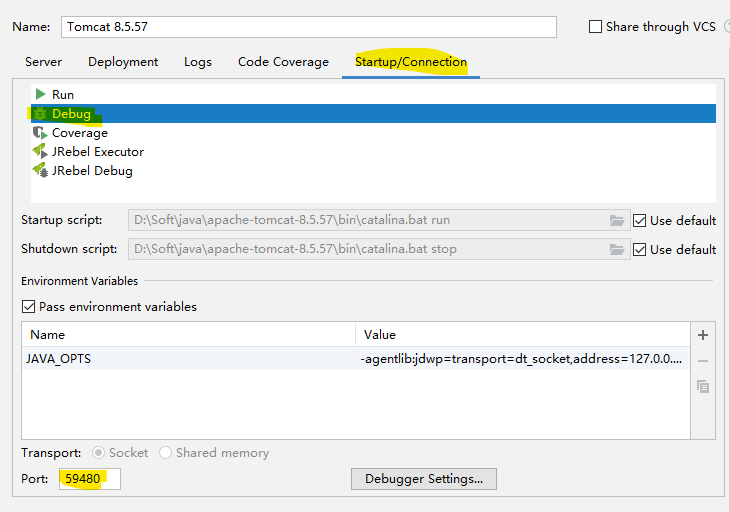Click the Shutdown script path field
Screen dimensions: 730x512
coord(379,249)
